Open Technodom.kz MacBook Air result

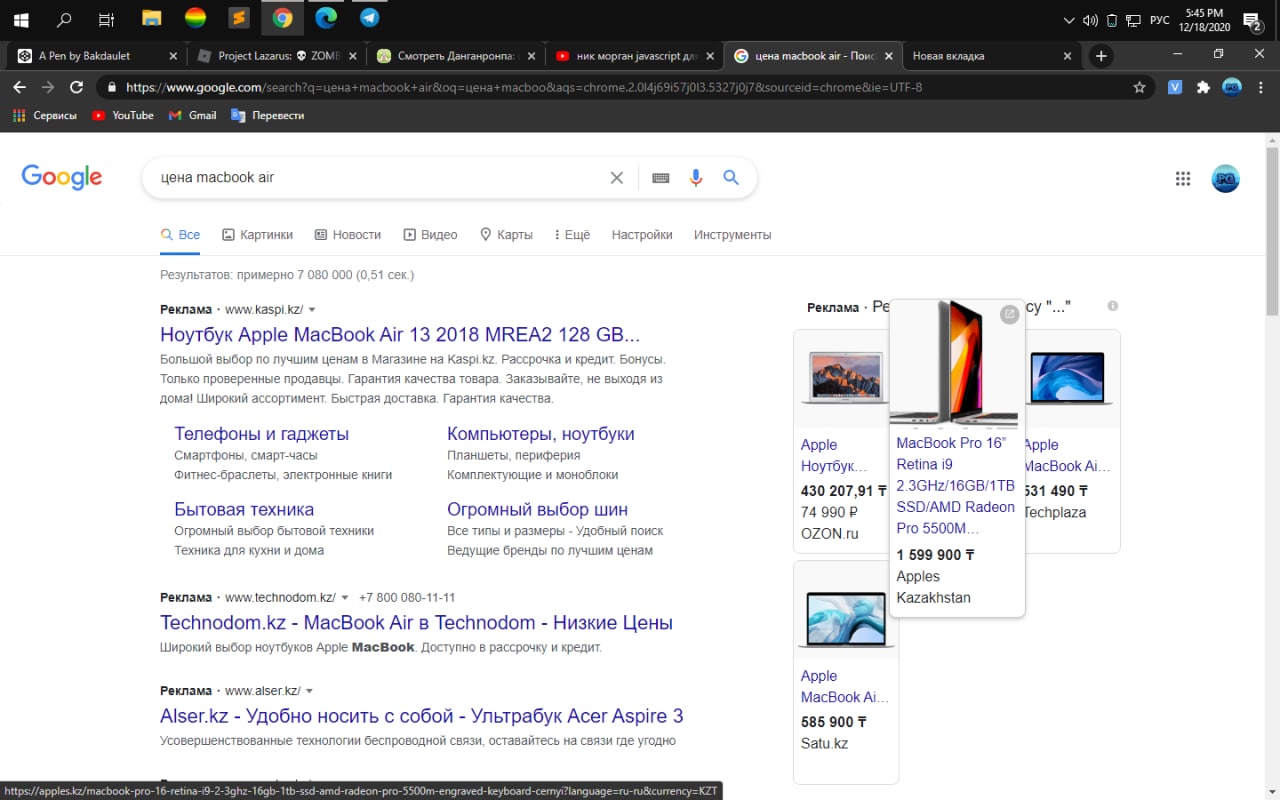tap(416, 623)
